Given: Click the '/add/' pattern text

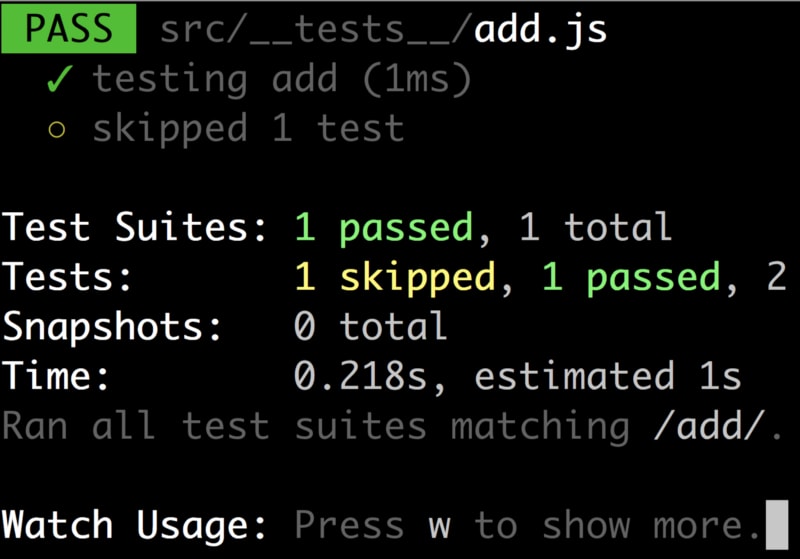Looking at the screenshot, I should (710, 426).
